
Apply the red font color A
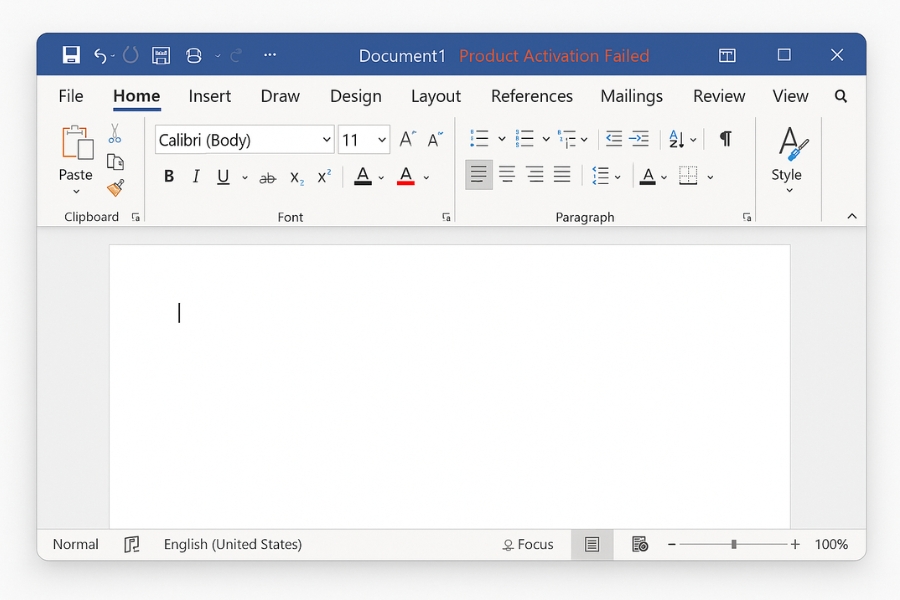(x=406, y=176)
